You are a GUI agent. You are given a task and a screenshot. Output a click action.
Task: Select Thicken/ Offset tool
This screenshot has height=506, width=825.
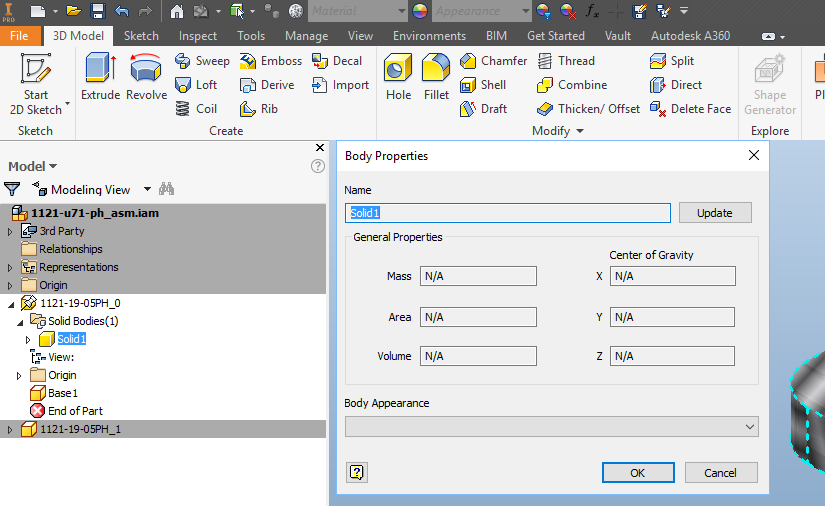point(588,109)
